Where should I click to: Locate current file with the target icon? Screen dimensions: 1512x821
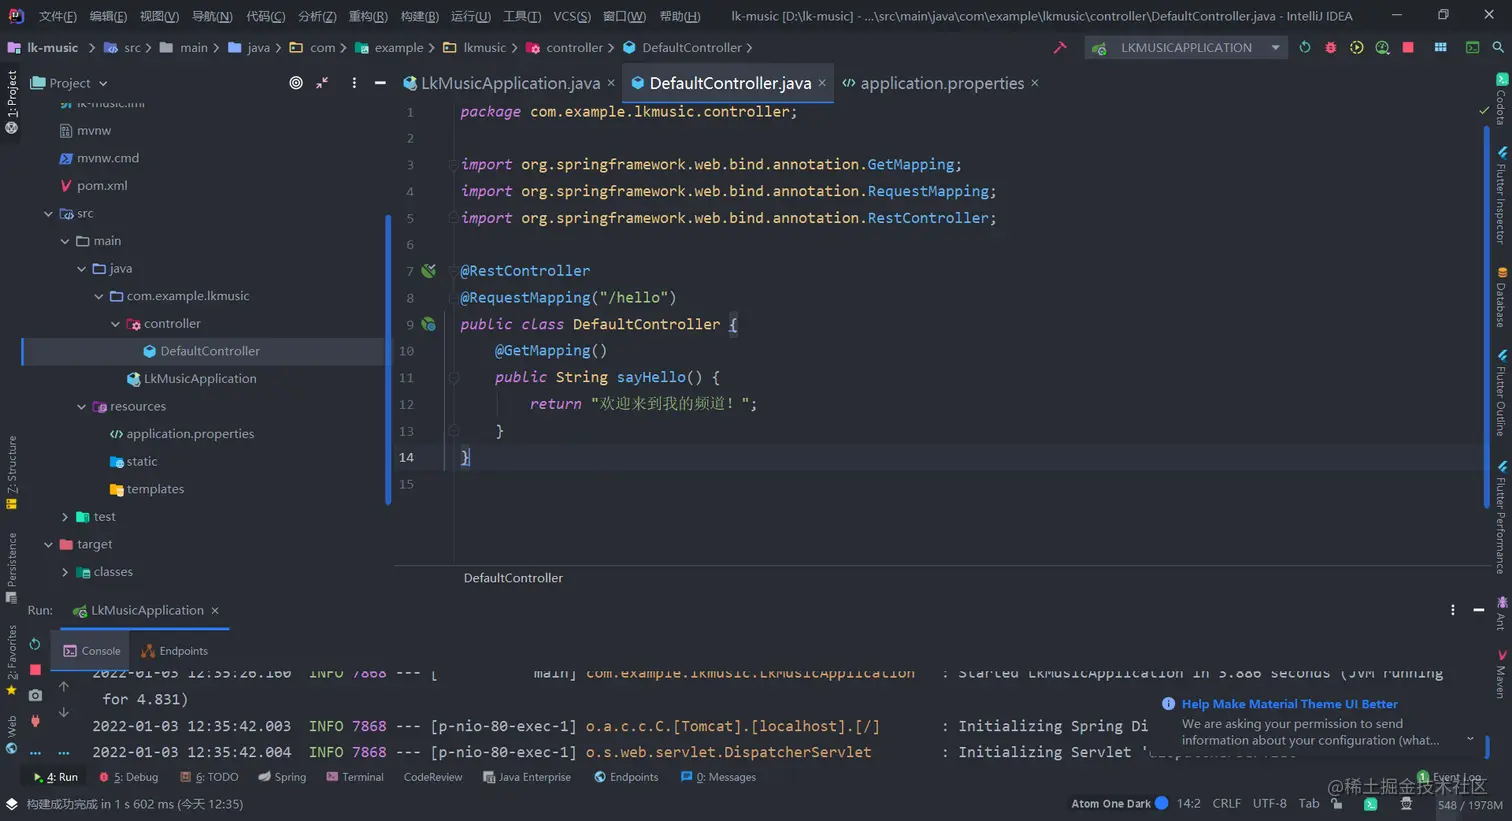[296, 83]
